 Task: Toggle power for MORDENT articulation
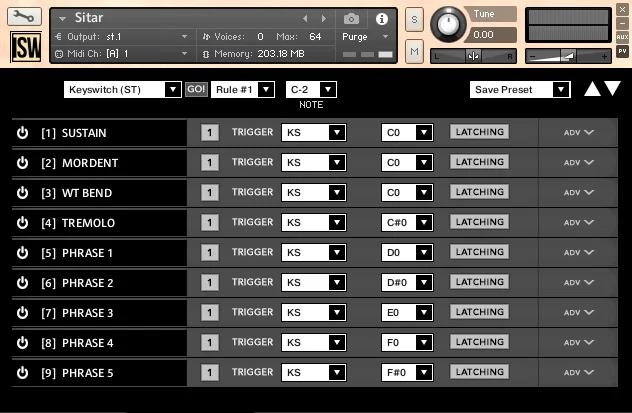23,163
